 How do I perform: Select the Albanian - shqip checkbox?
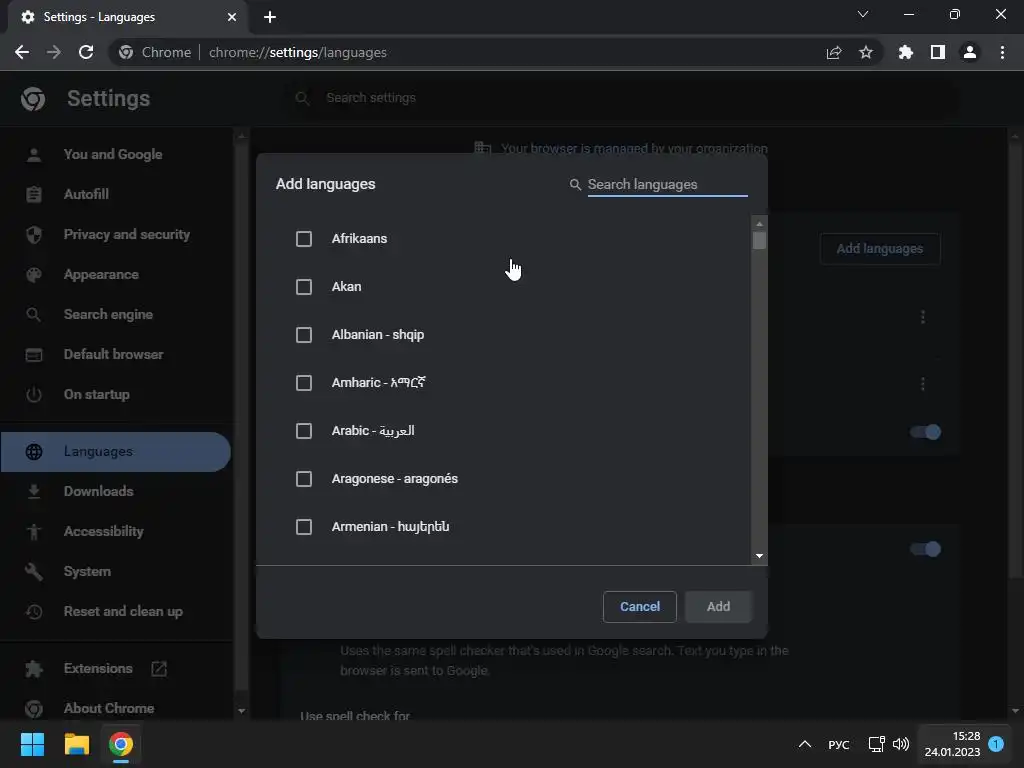[304, 335]
